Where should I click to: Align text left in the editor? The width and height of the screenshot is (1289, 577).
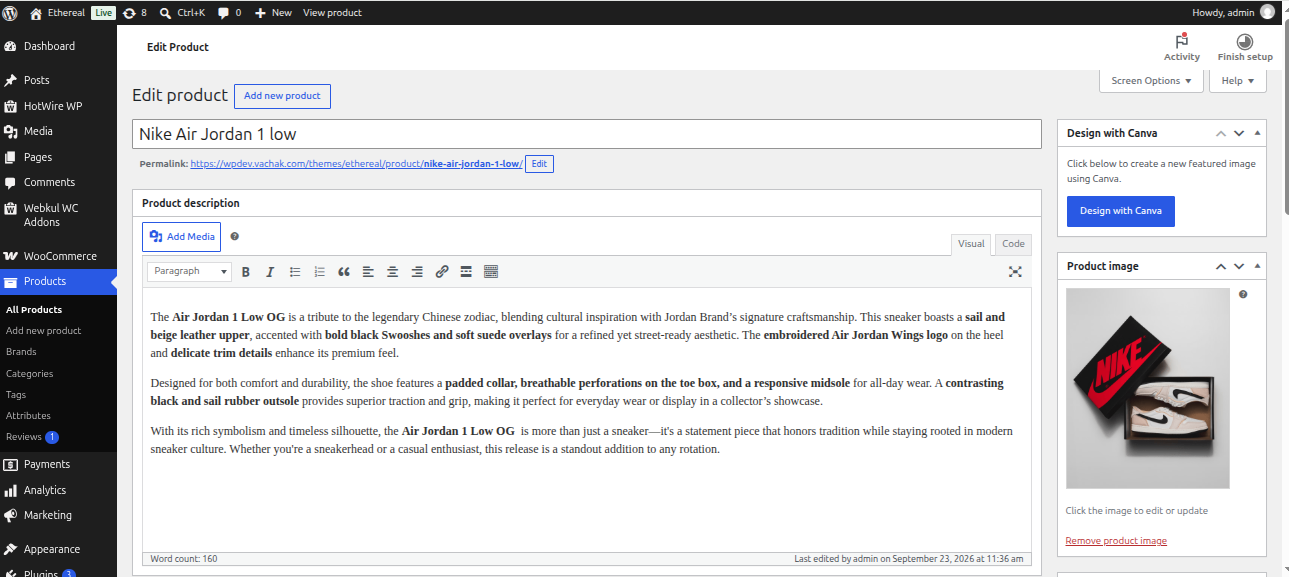click(368, 272)
